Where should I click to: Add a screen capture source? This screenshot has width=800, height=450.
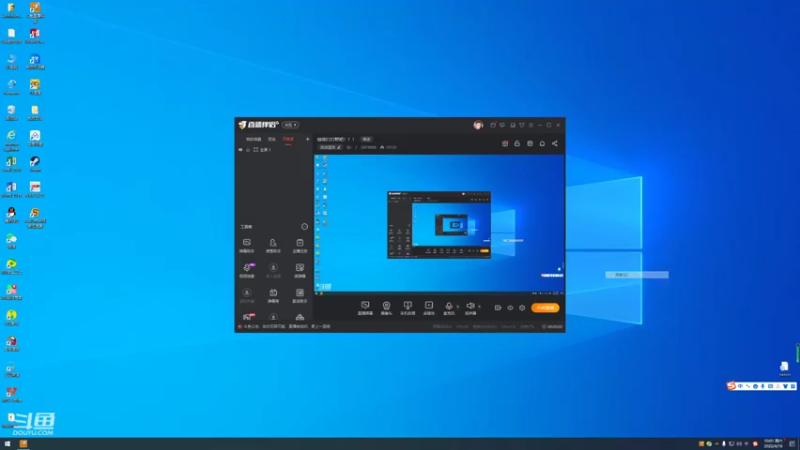[x=365, y=308]
